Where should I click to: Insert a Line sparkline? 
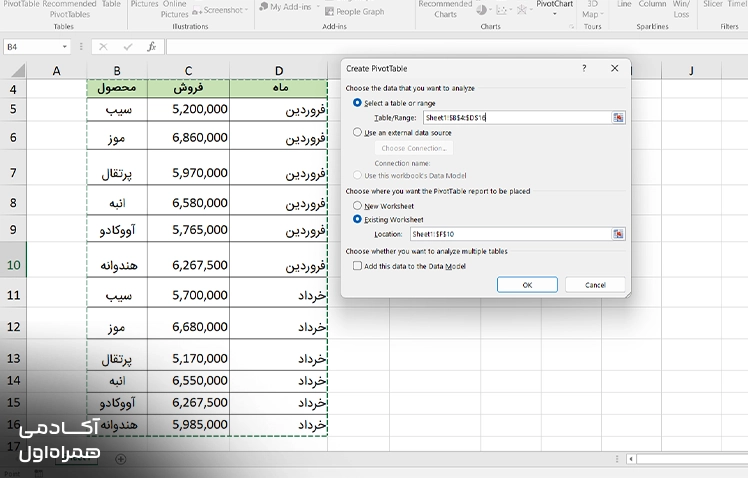624,4
